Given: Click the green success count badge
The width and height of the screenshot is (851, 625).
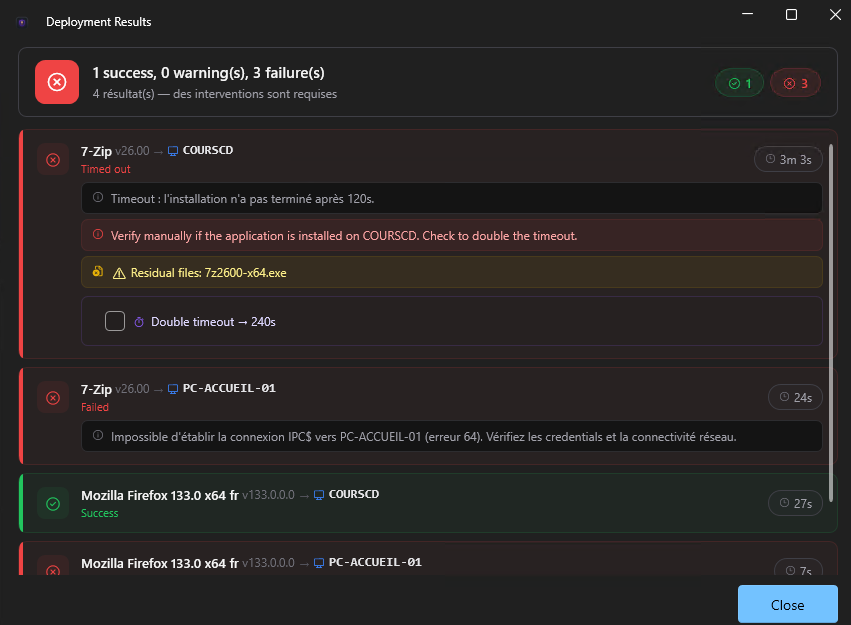Looking at the screenshot, I should [x=740, y=83].
